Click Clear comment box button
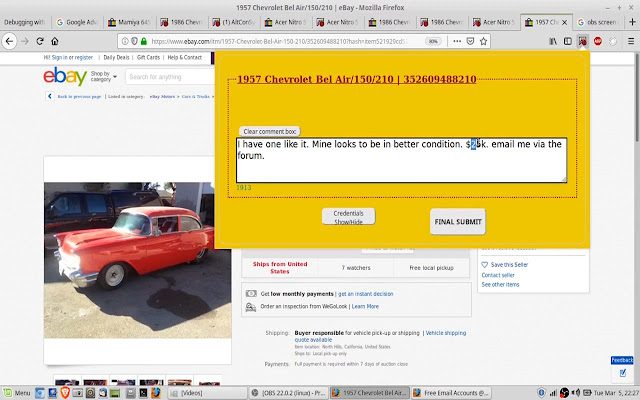This screenshot has height=400, width=640. point(269,131)
